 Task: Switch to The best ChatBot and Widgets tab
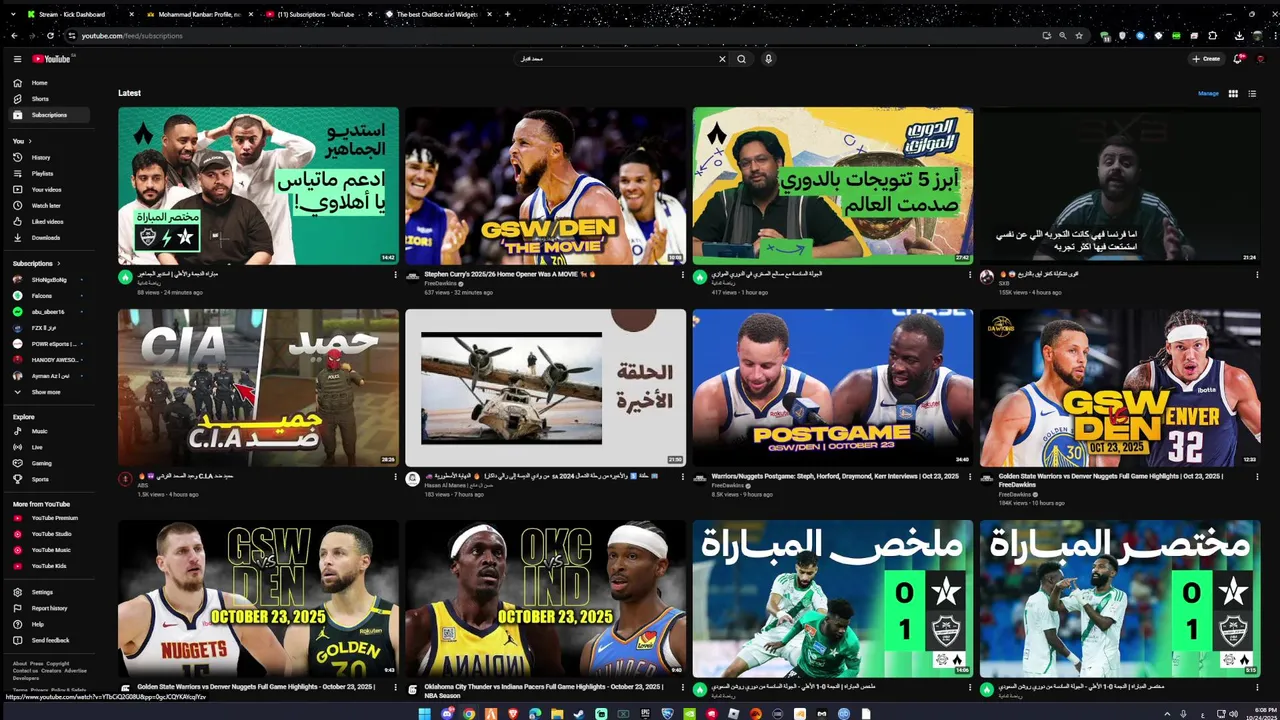point(438,14)
